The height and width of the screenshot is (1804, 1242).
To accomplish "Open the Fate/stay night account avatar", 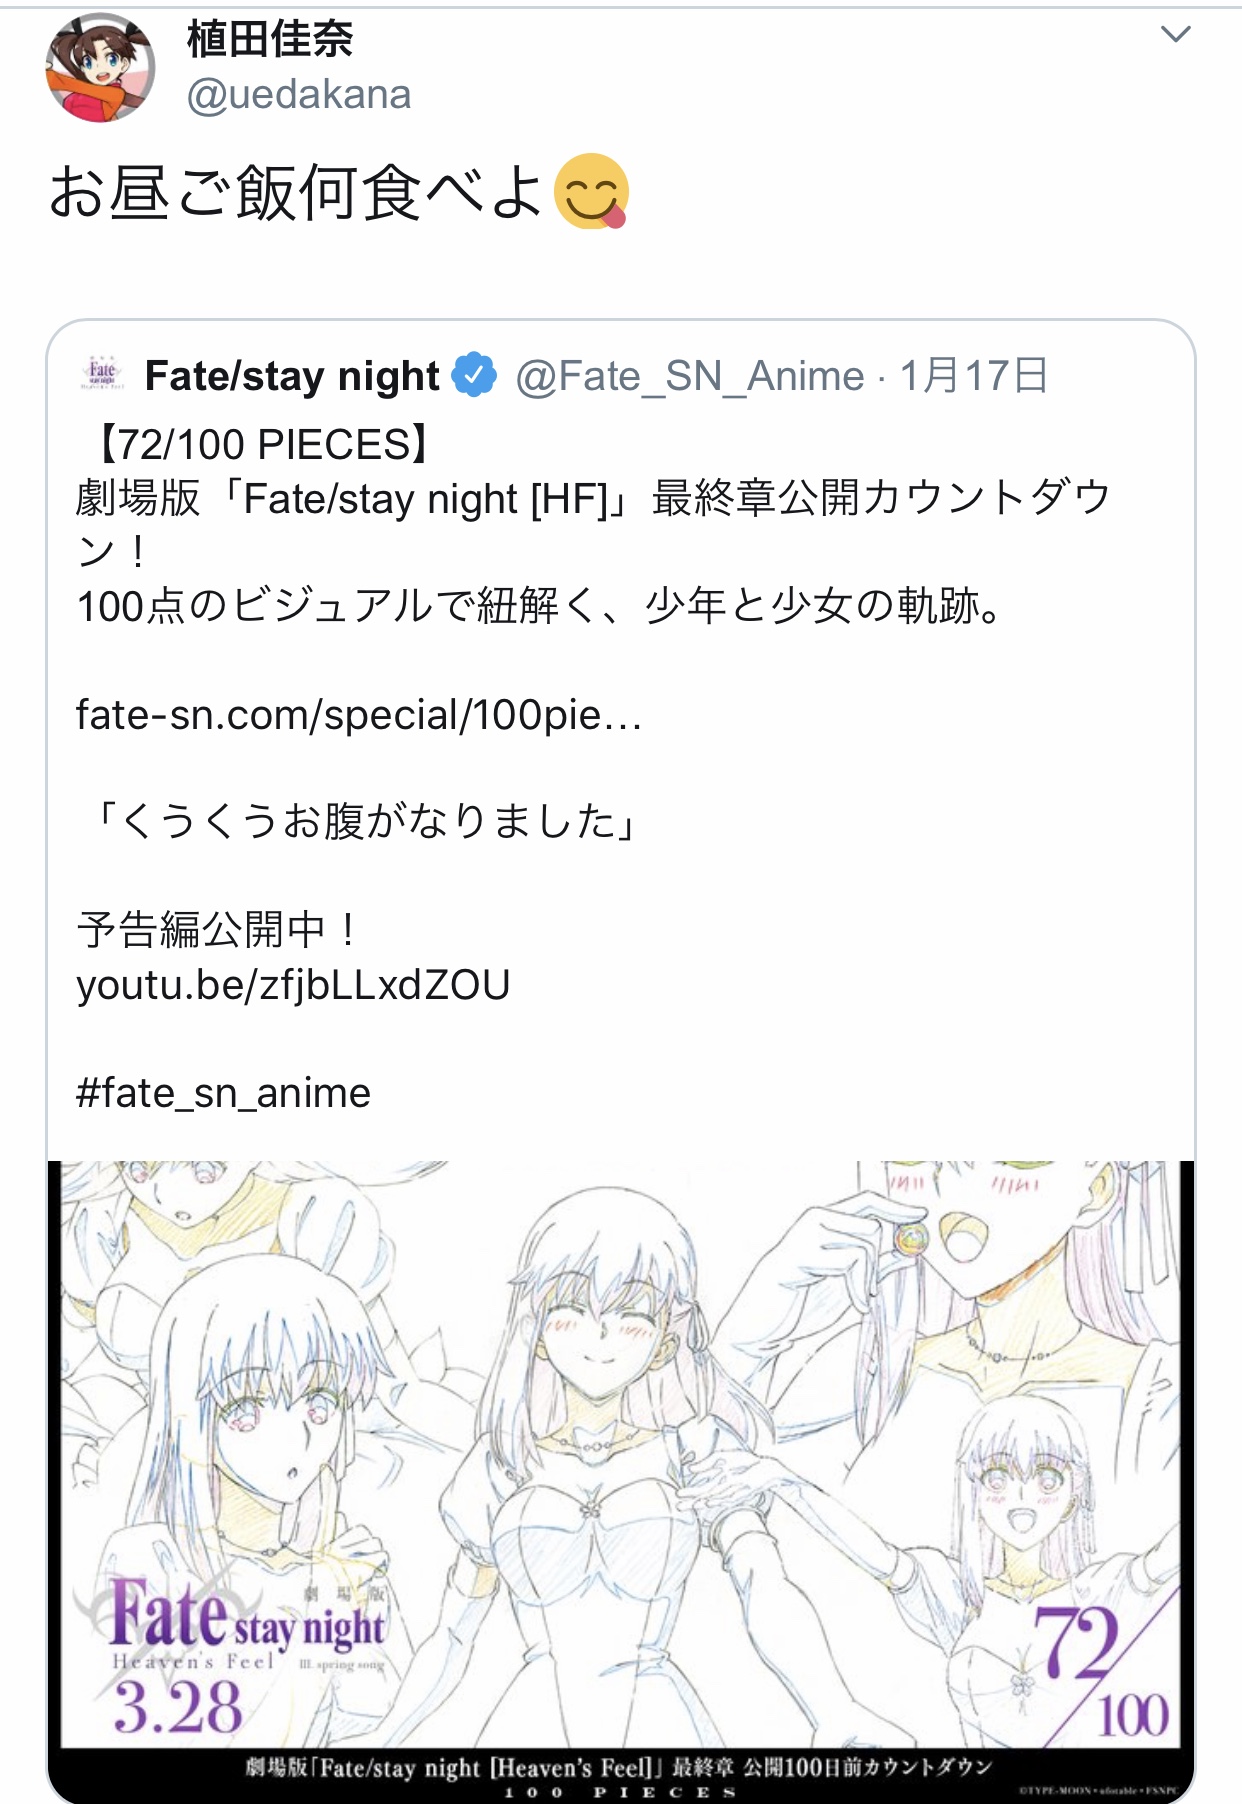I will click(102, 375).
